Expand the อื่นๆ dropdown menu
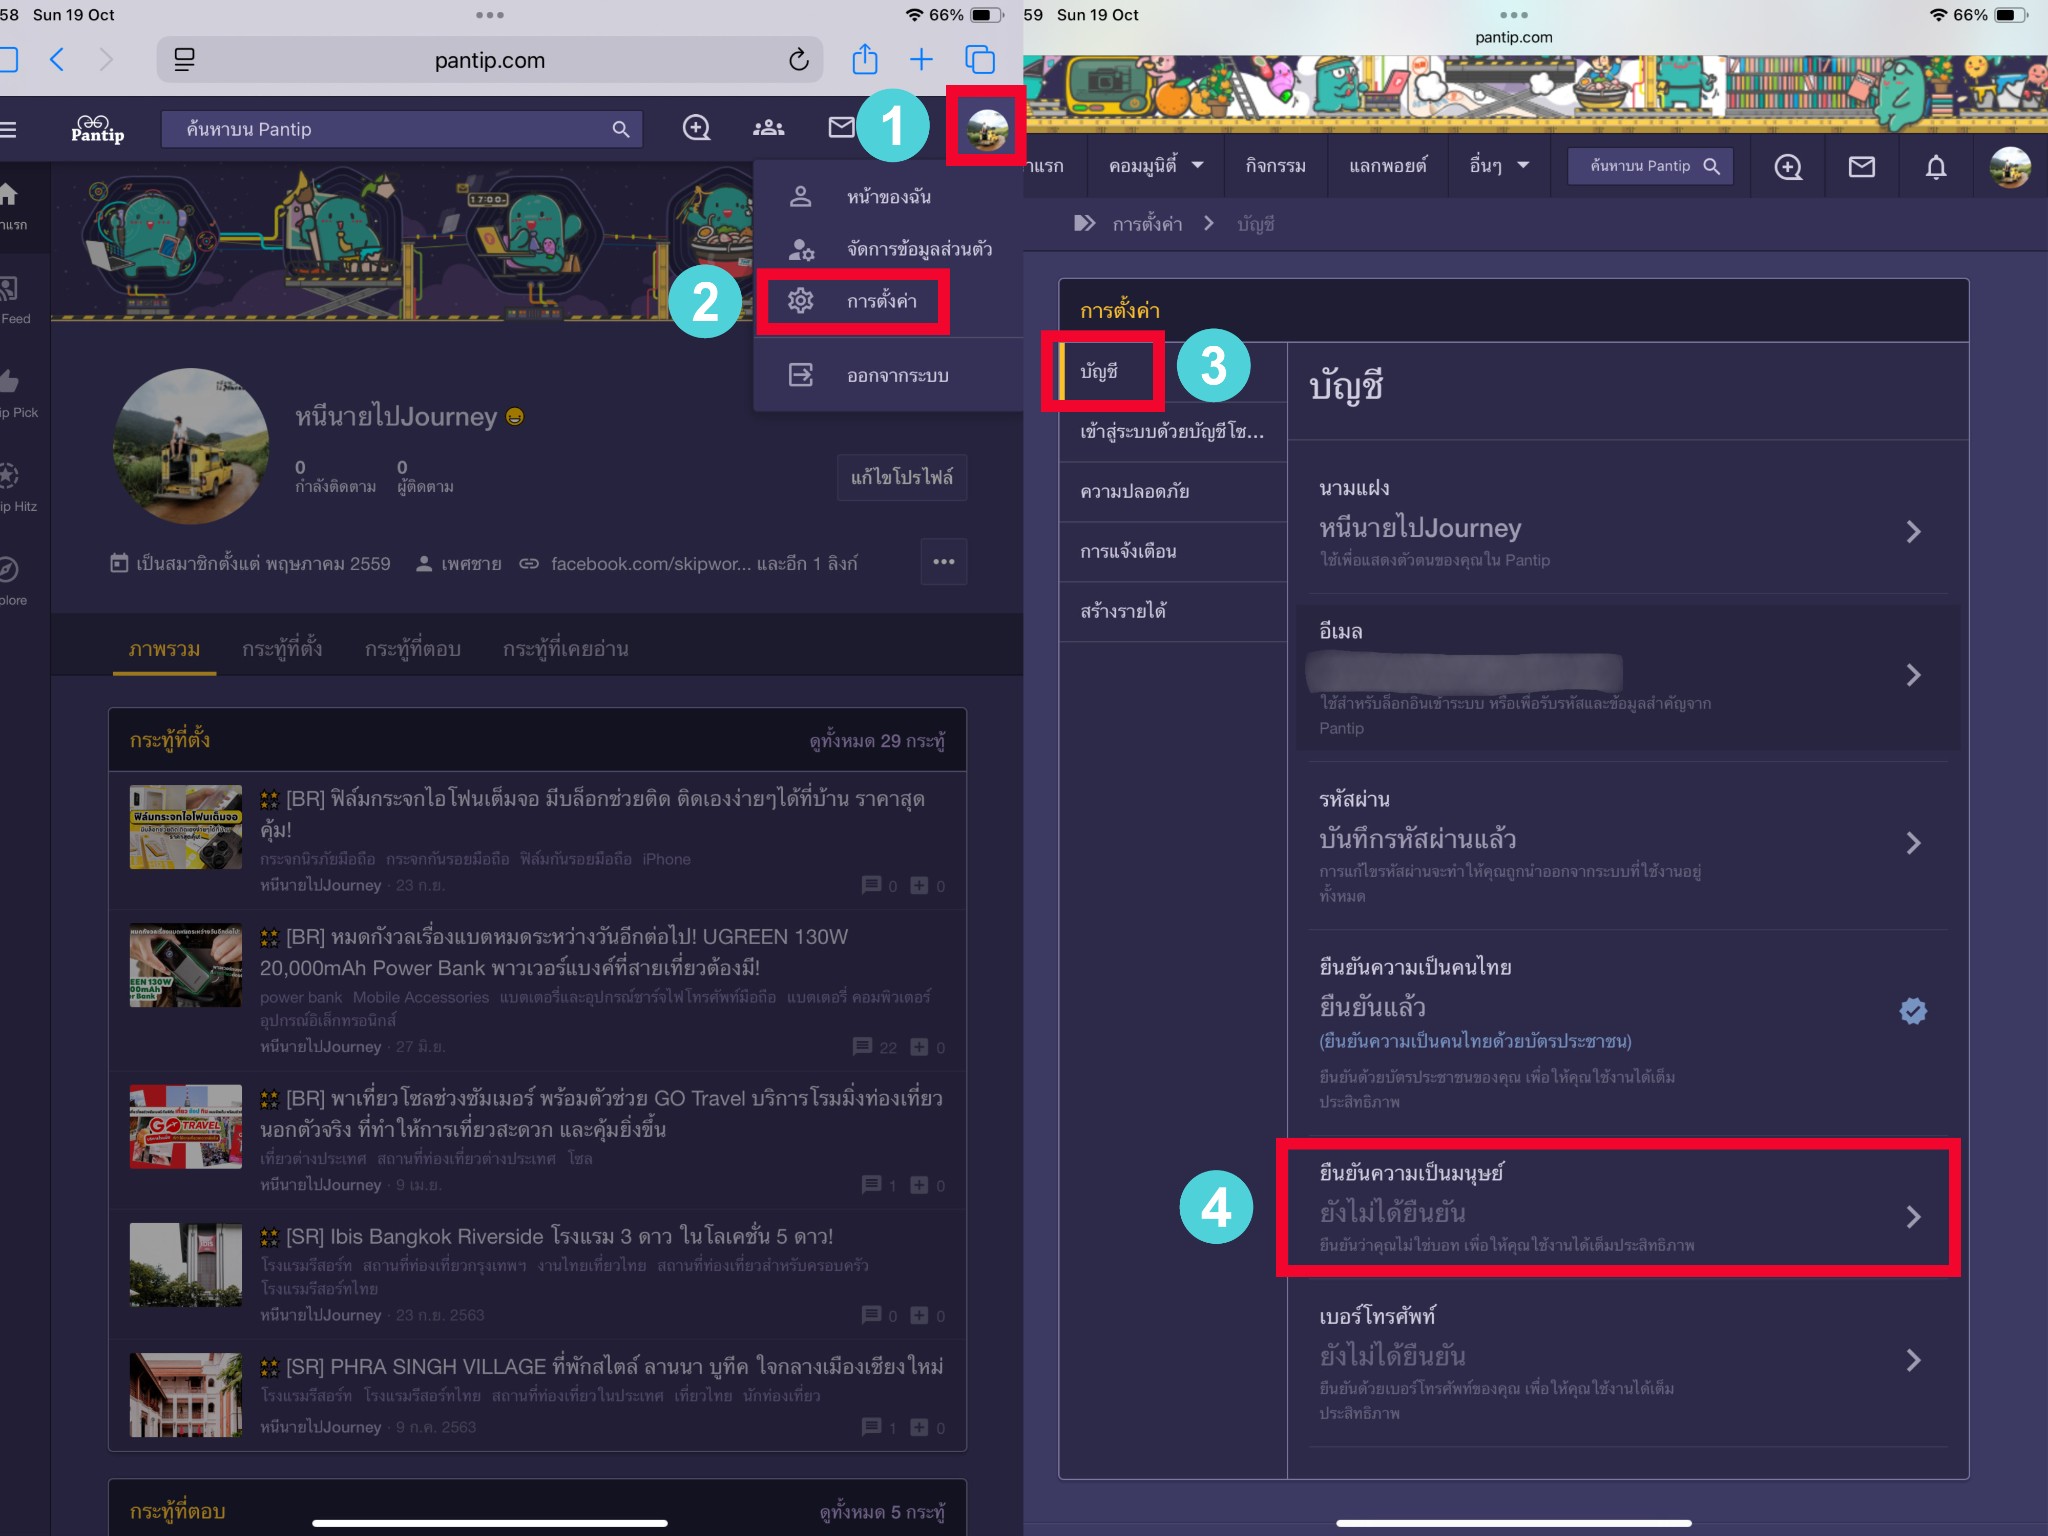2048x1536 pixels. click(x=1499, y=166)
